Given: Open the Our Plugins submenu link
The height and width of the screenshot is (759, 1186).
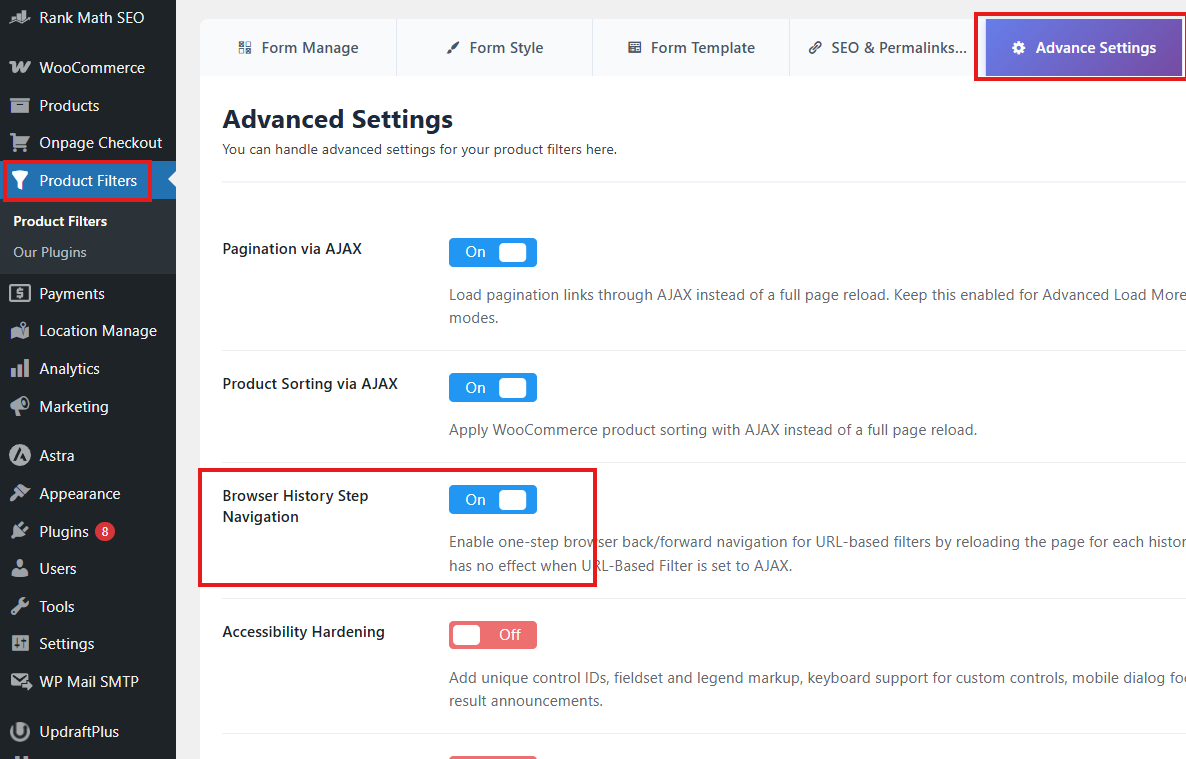Looking at the screenshot, I should pos(50,253).
